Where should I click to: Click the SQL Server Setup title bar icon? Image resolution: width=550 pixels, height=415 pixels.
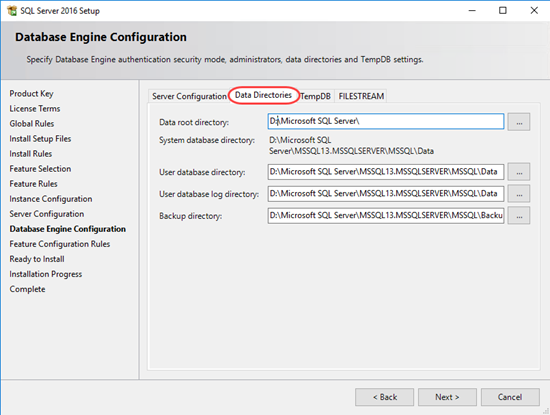click(x=12, y=11)
